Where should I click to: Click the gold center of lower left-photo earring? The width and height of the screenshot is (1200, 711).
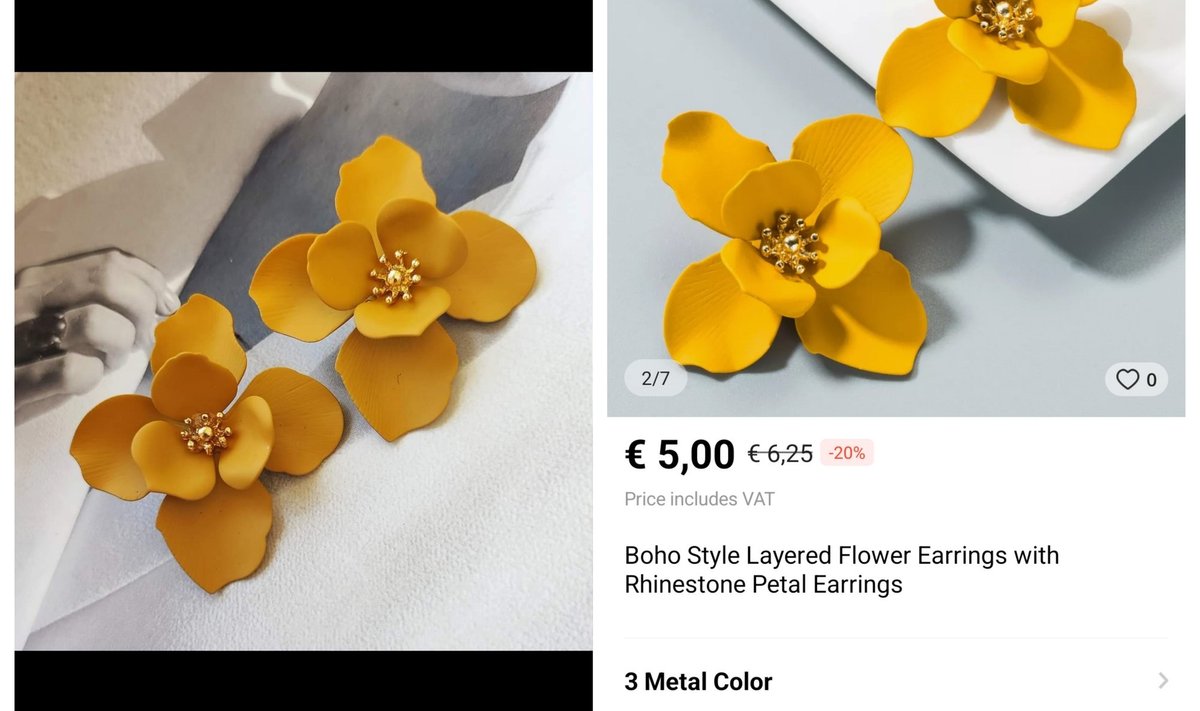tap(206, 433)
